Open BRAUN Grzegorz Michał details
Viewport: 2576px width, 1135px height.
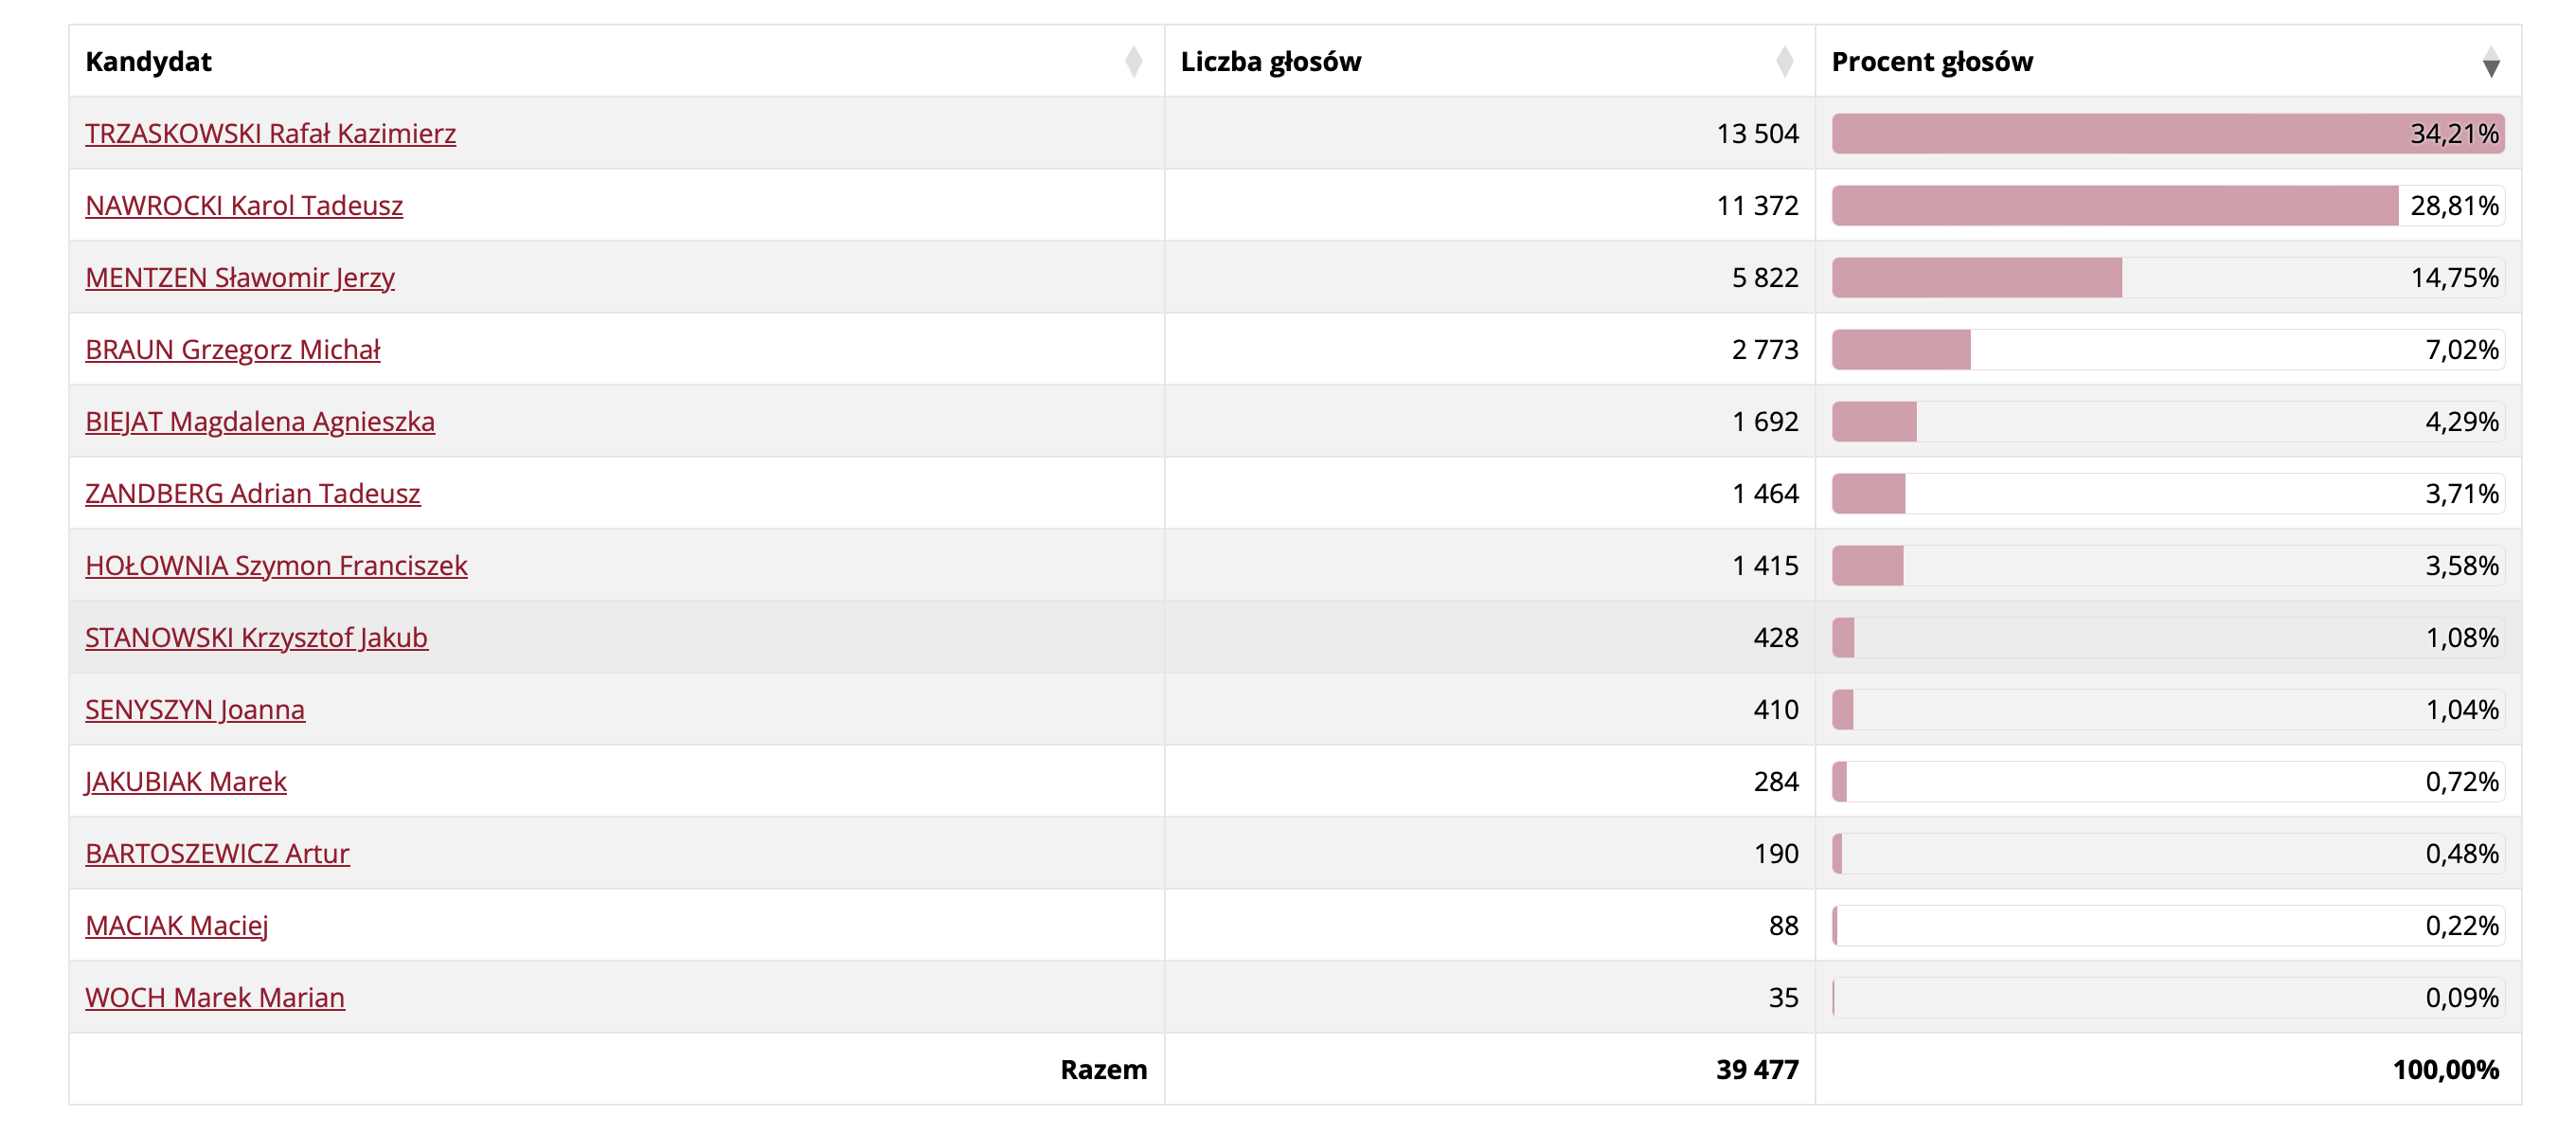[x=233, y=350]
